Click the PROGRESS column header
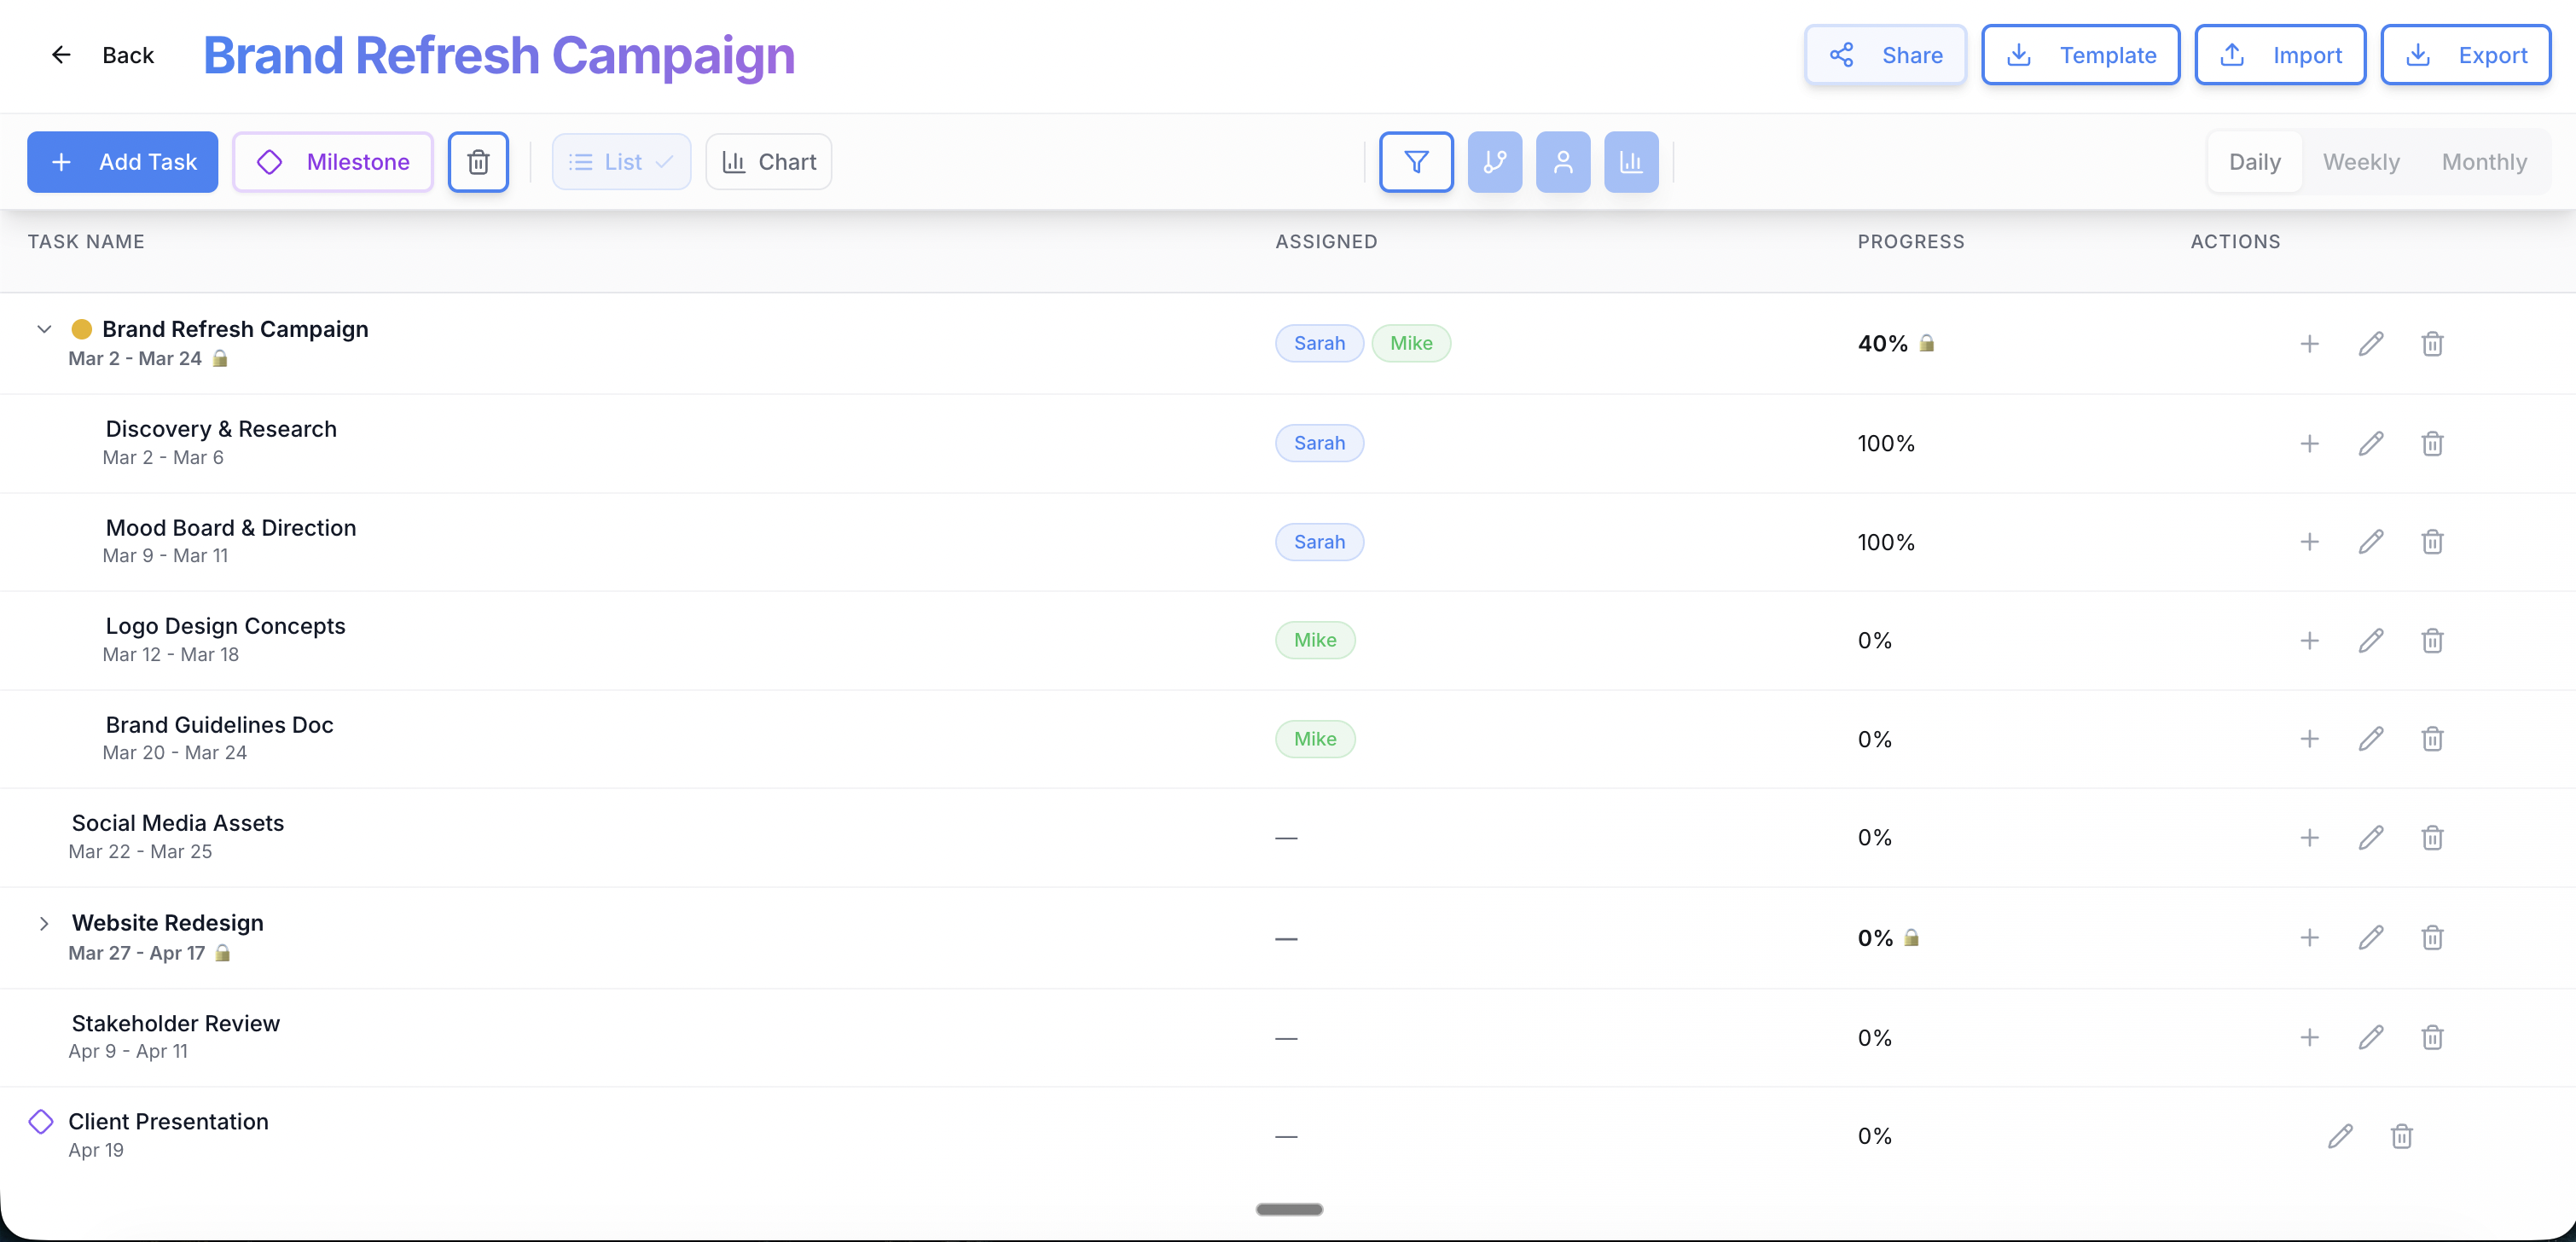The image size is (2576, 1242). coord(1911,242)
